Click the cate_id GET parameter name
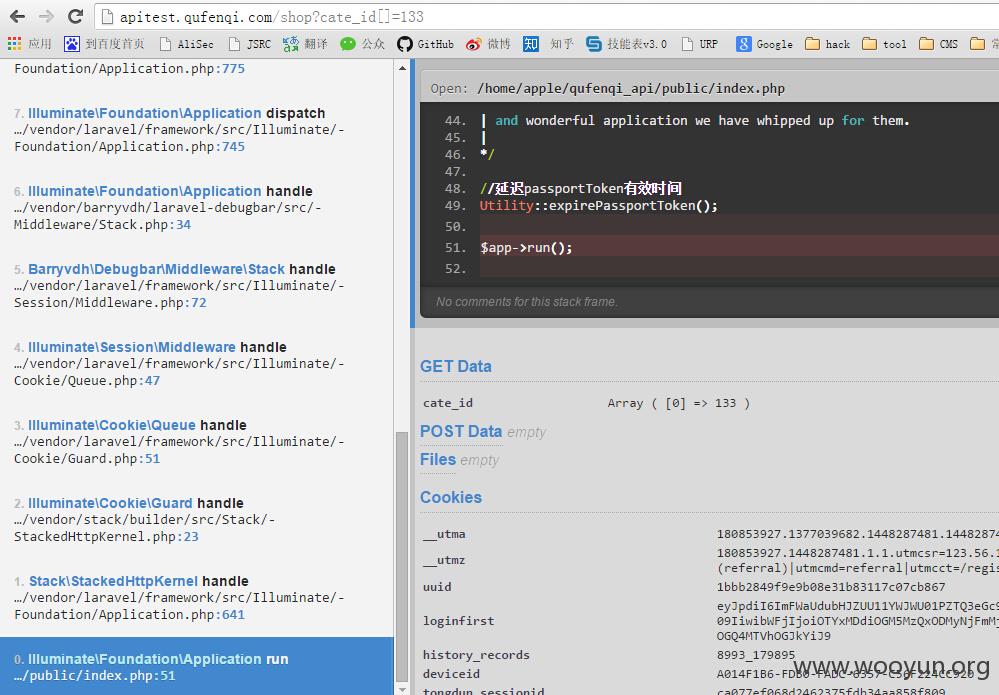 448,403
